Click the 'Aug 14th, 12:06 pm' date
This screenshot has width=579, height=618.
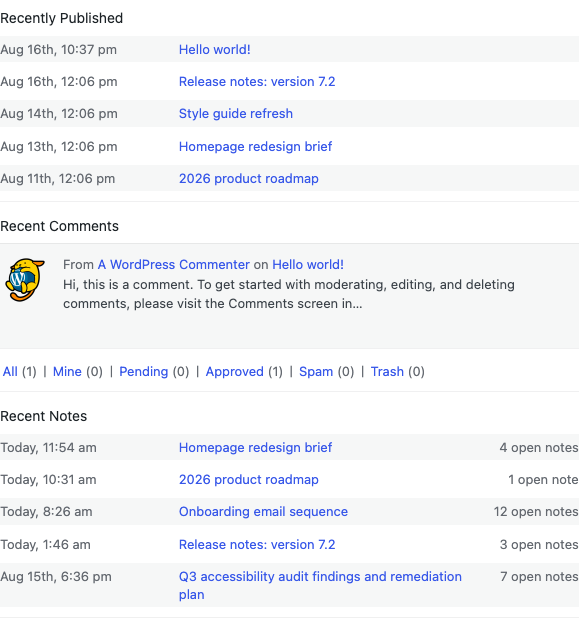point(59,114)
